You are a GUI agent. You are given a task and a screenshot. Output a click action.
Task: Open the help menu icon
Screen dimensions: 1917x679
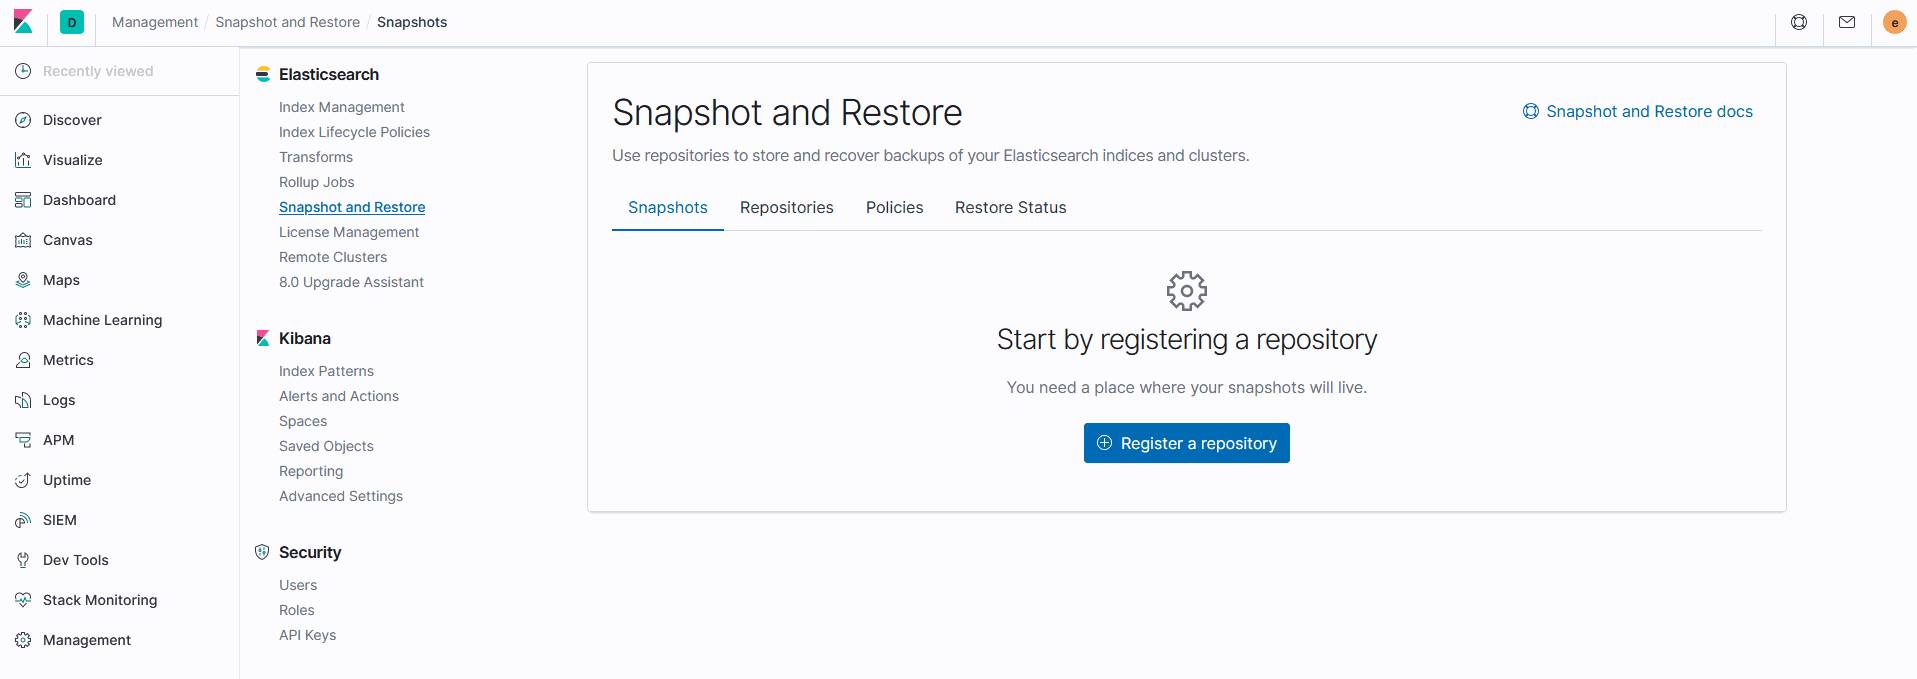point(1799,22)
